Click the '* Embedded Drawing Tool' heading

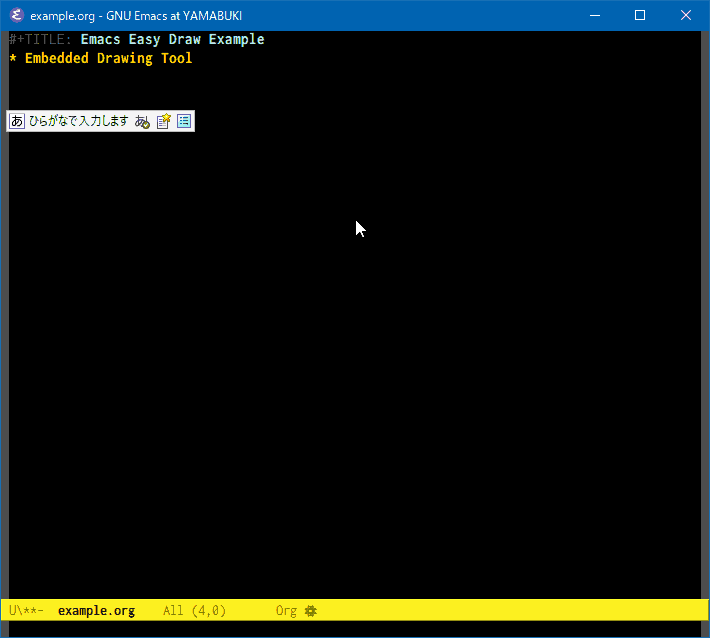pyautogui.click(x=101, y=58)
